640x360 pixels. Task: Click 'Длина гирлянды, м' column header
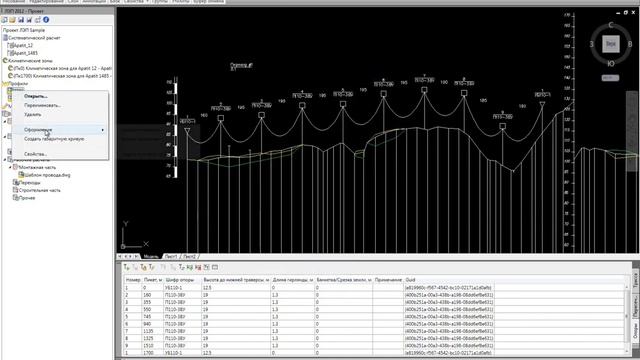coord(293,280)
